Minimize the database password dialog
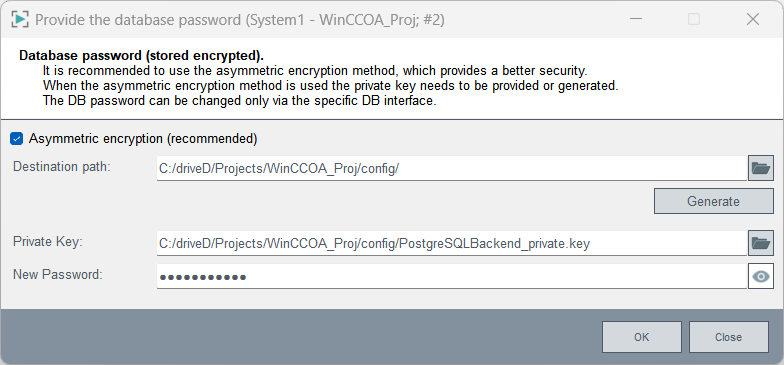The image size is (784, 365). point(636,20)
